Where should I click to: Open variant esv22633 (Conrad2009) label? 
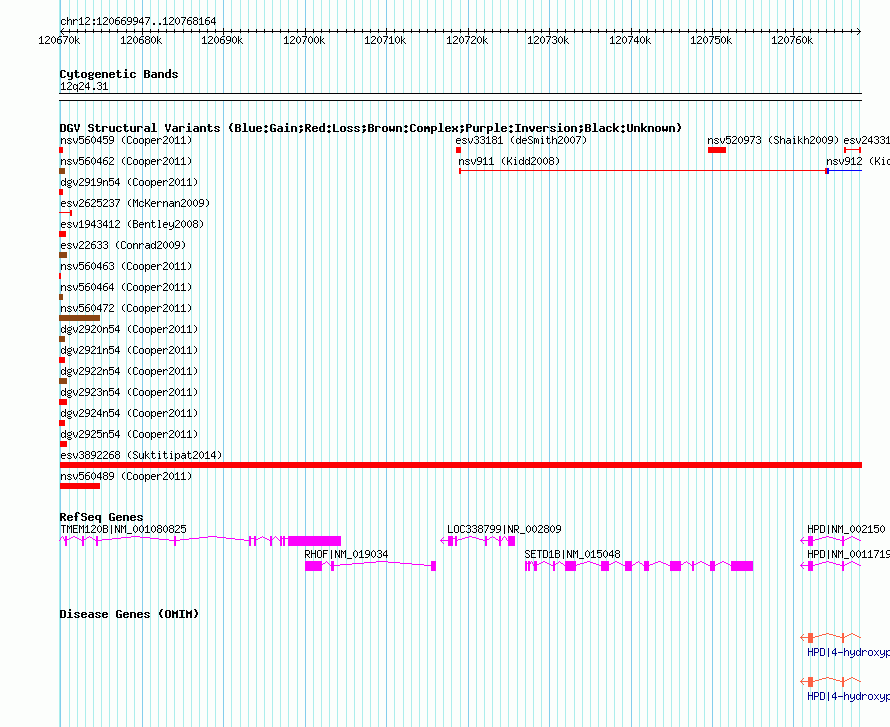[123, 245]
